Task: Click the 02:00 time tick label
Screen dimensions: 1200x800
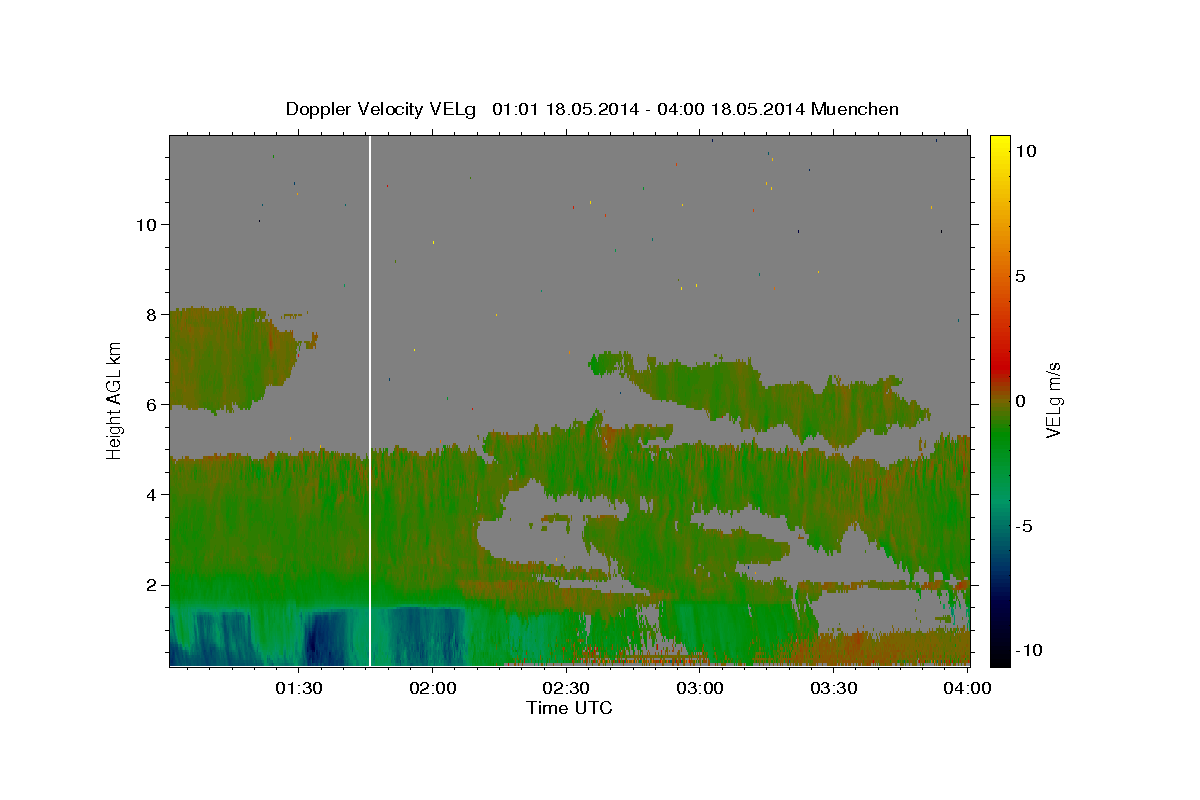Action: pos(432,689)
